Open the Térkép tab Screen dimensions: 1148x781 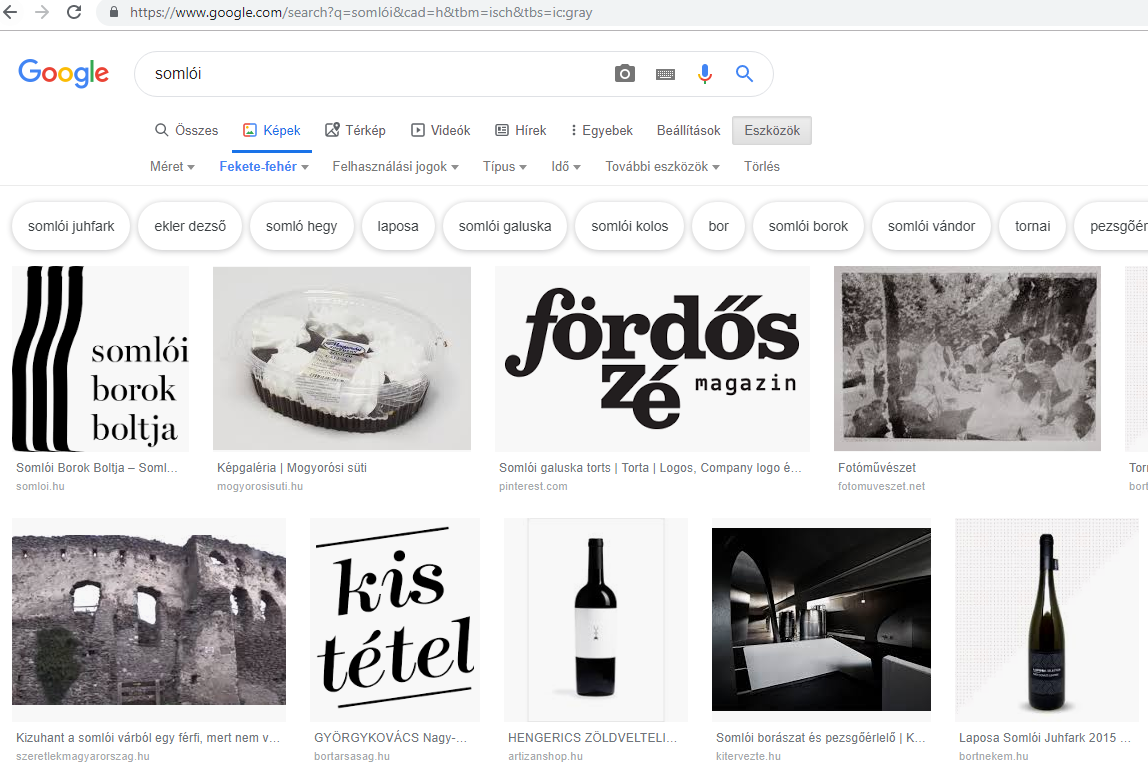point(355,130)
